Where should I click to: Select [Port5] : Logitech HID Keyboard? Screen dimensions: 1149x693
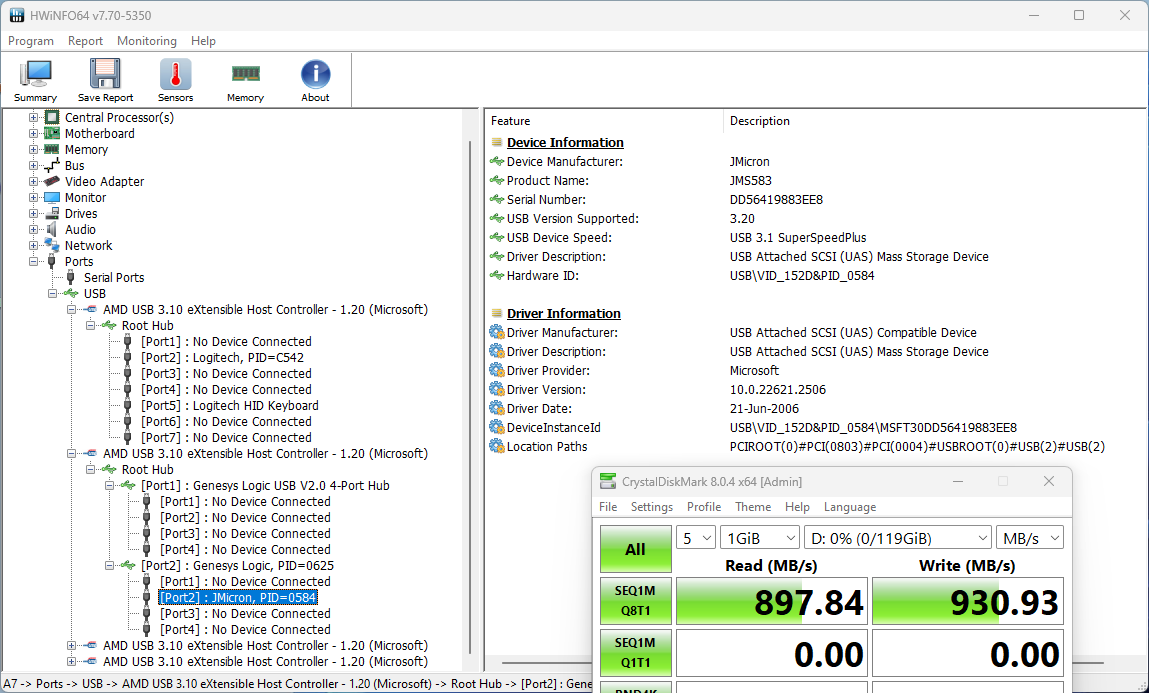point(229,406)
